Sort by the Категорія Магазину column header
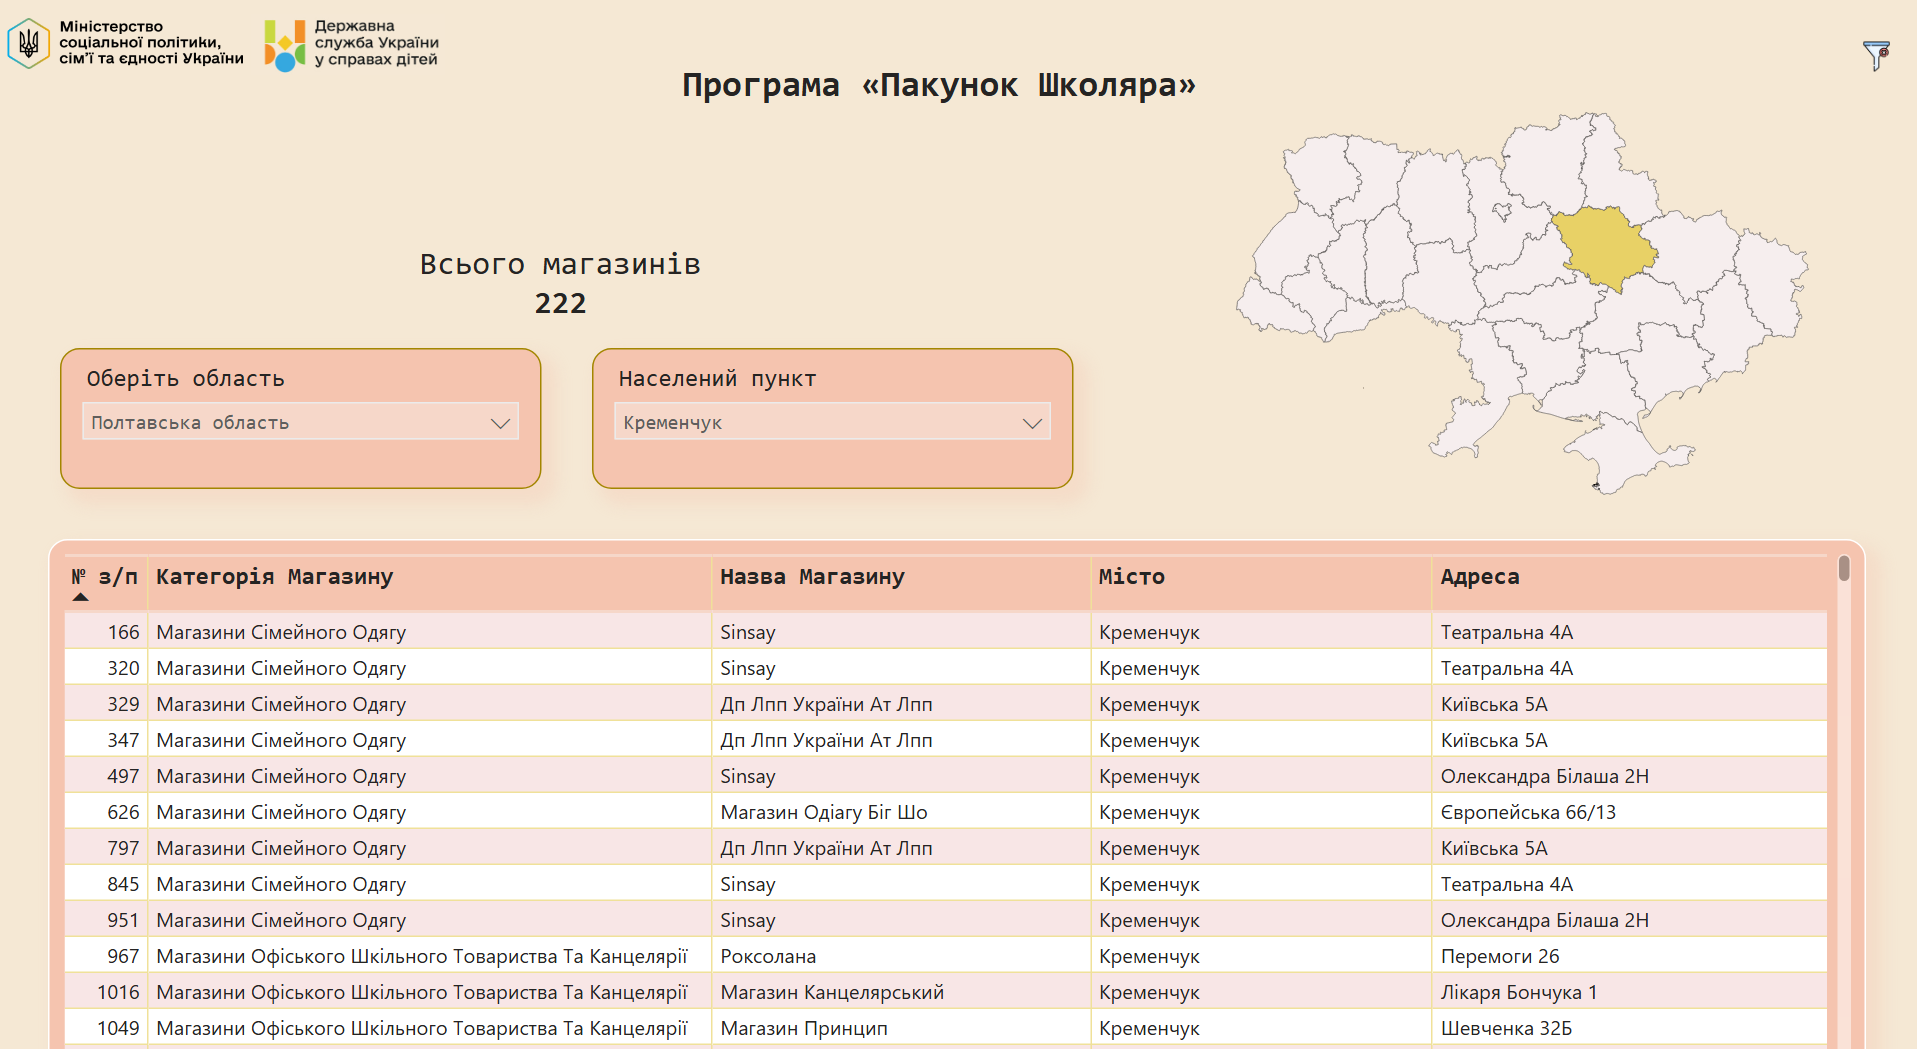 [275, 577]
